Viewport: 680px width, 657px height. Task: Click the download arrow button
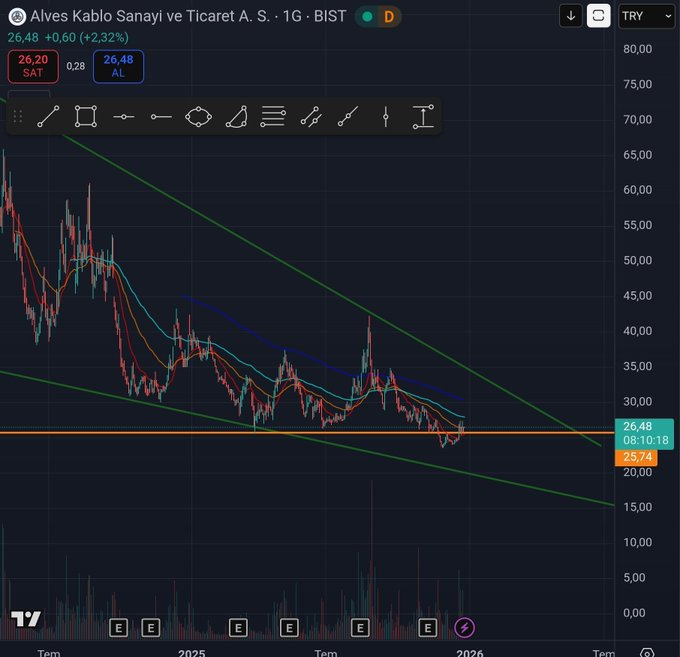571,16
